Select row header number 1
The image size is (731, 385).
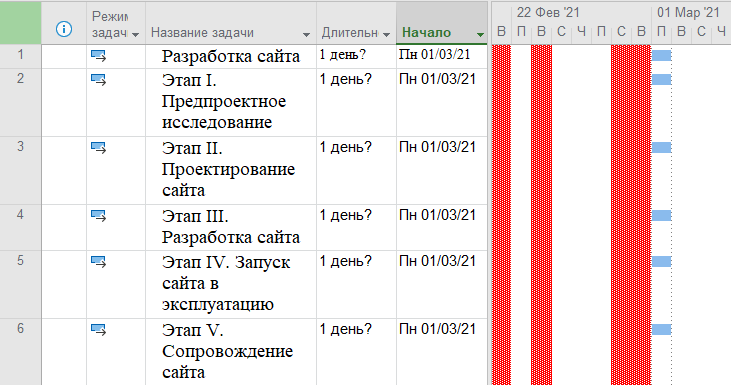[21, 56]
